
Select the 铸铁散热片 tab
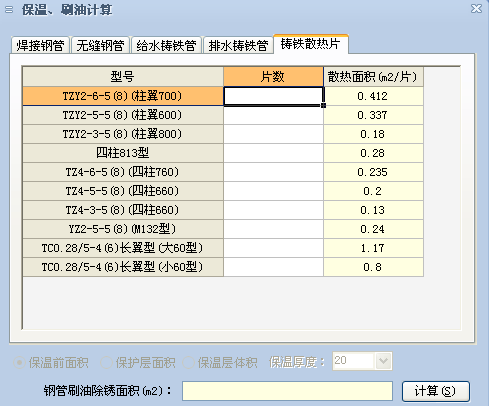tap(311, 44)
